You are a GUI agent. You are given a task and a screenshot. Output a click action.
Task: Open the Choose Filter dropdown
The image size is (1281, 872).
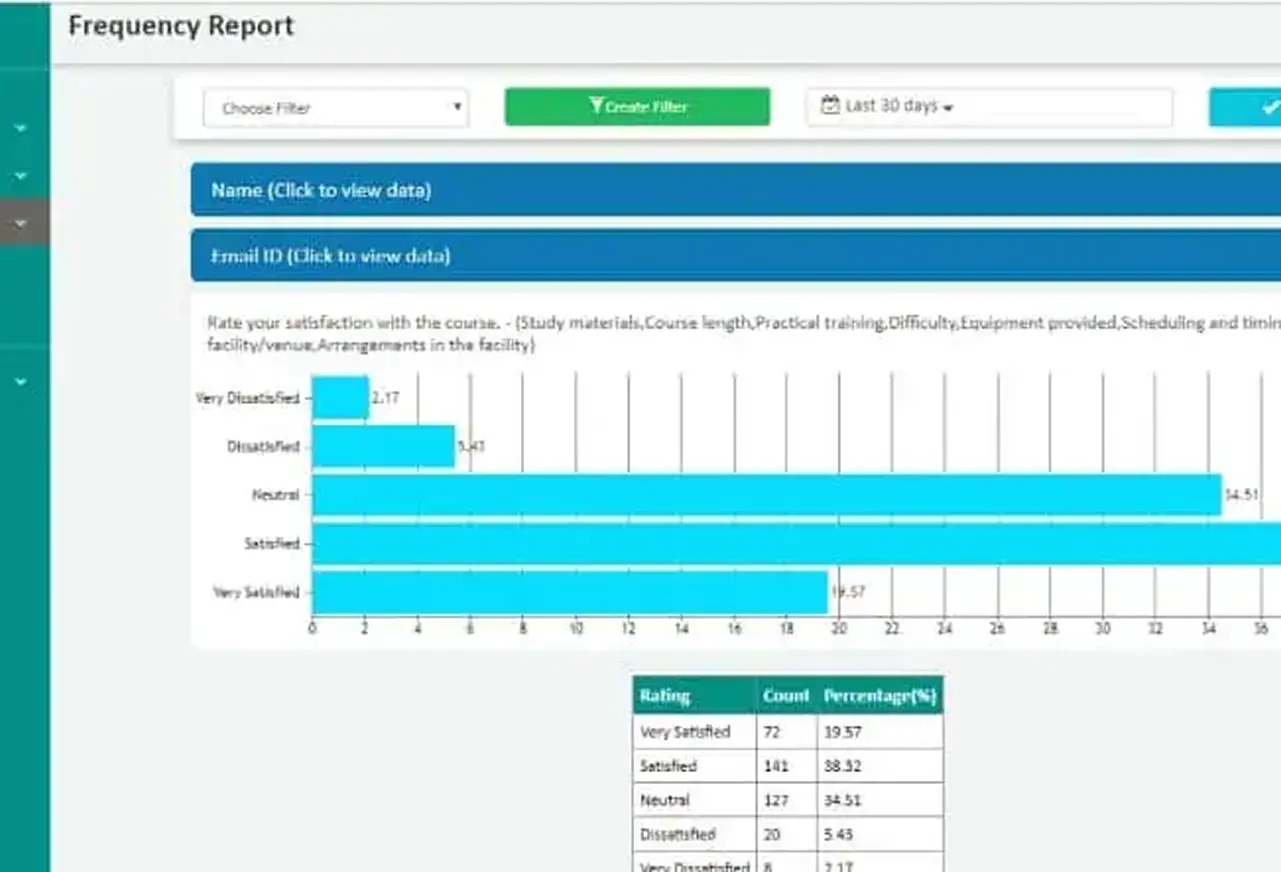tap(336, 108)
